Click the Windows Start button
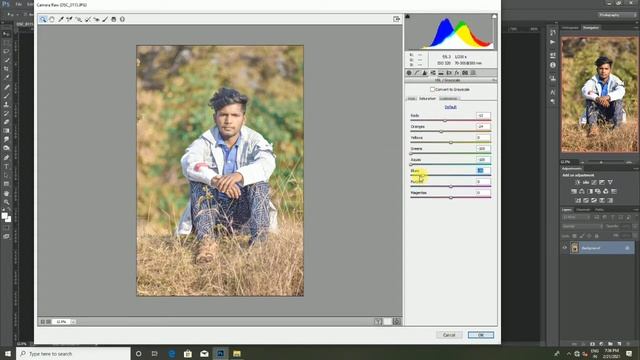 pos(8,353)
